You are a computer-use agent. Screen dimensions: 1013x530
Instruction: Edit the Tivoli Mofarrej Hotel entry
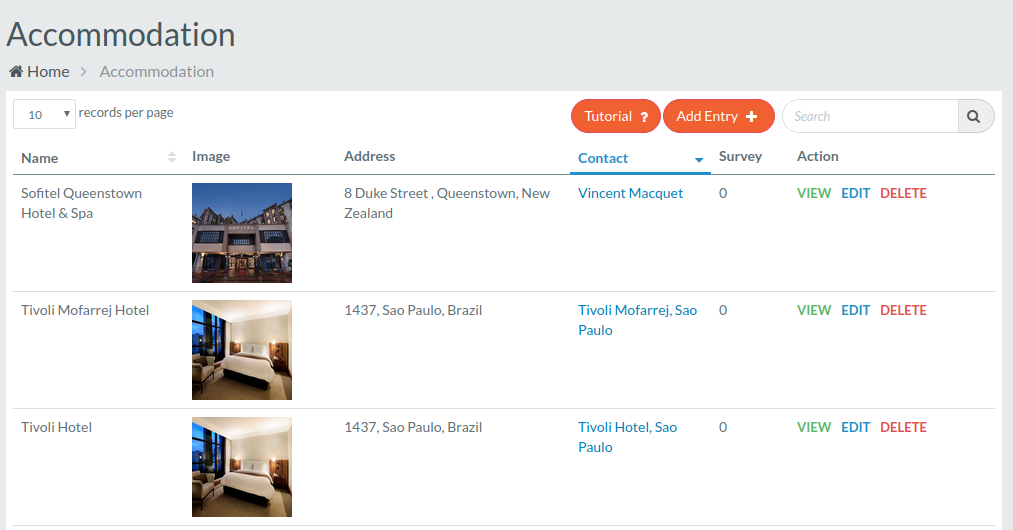point(855,310)
